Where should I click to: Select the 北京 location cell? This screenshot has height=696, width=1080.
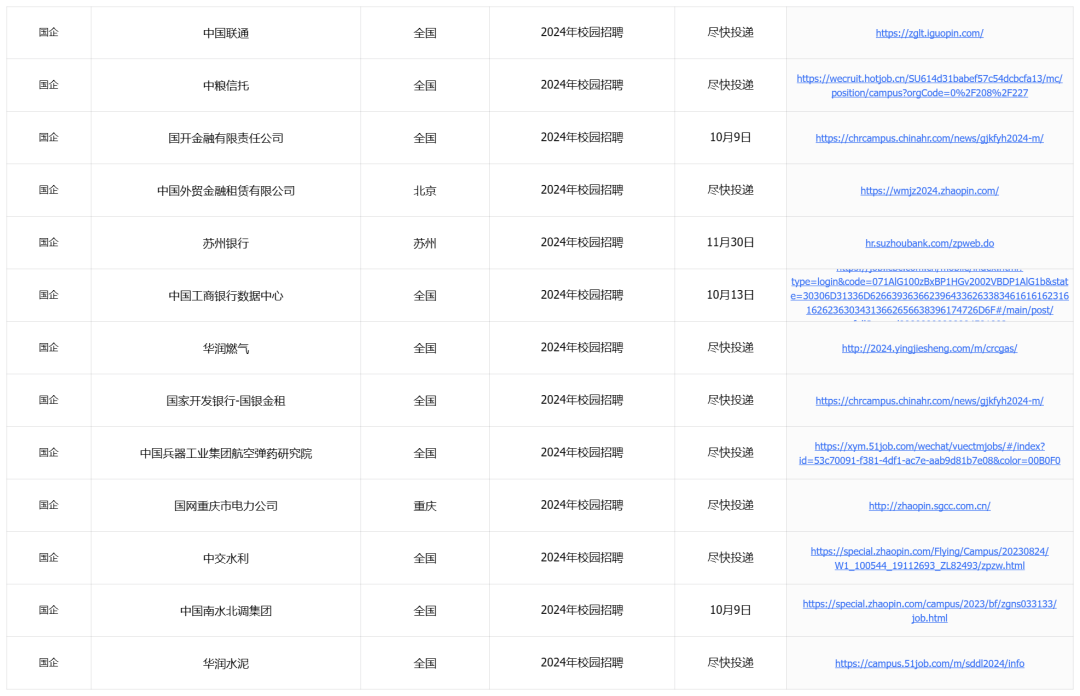coord(425,191)
